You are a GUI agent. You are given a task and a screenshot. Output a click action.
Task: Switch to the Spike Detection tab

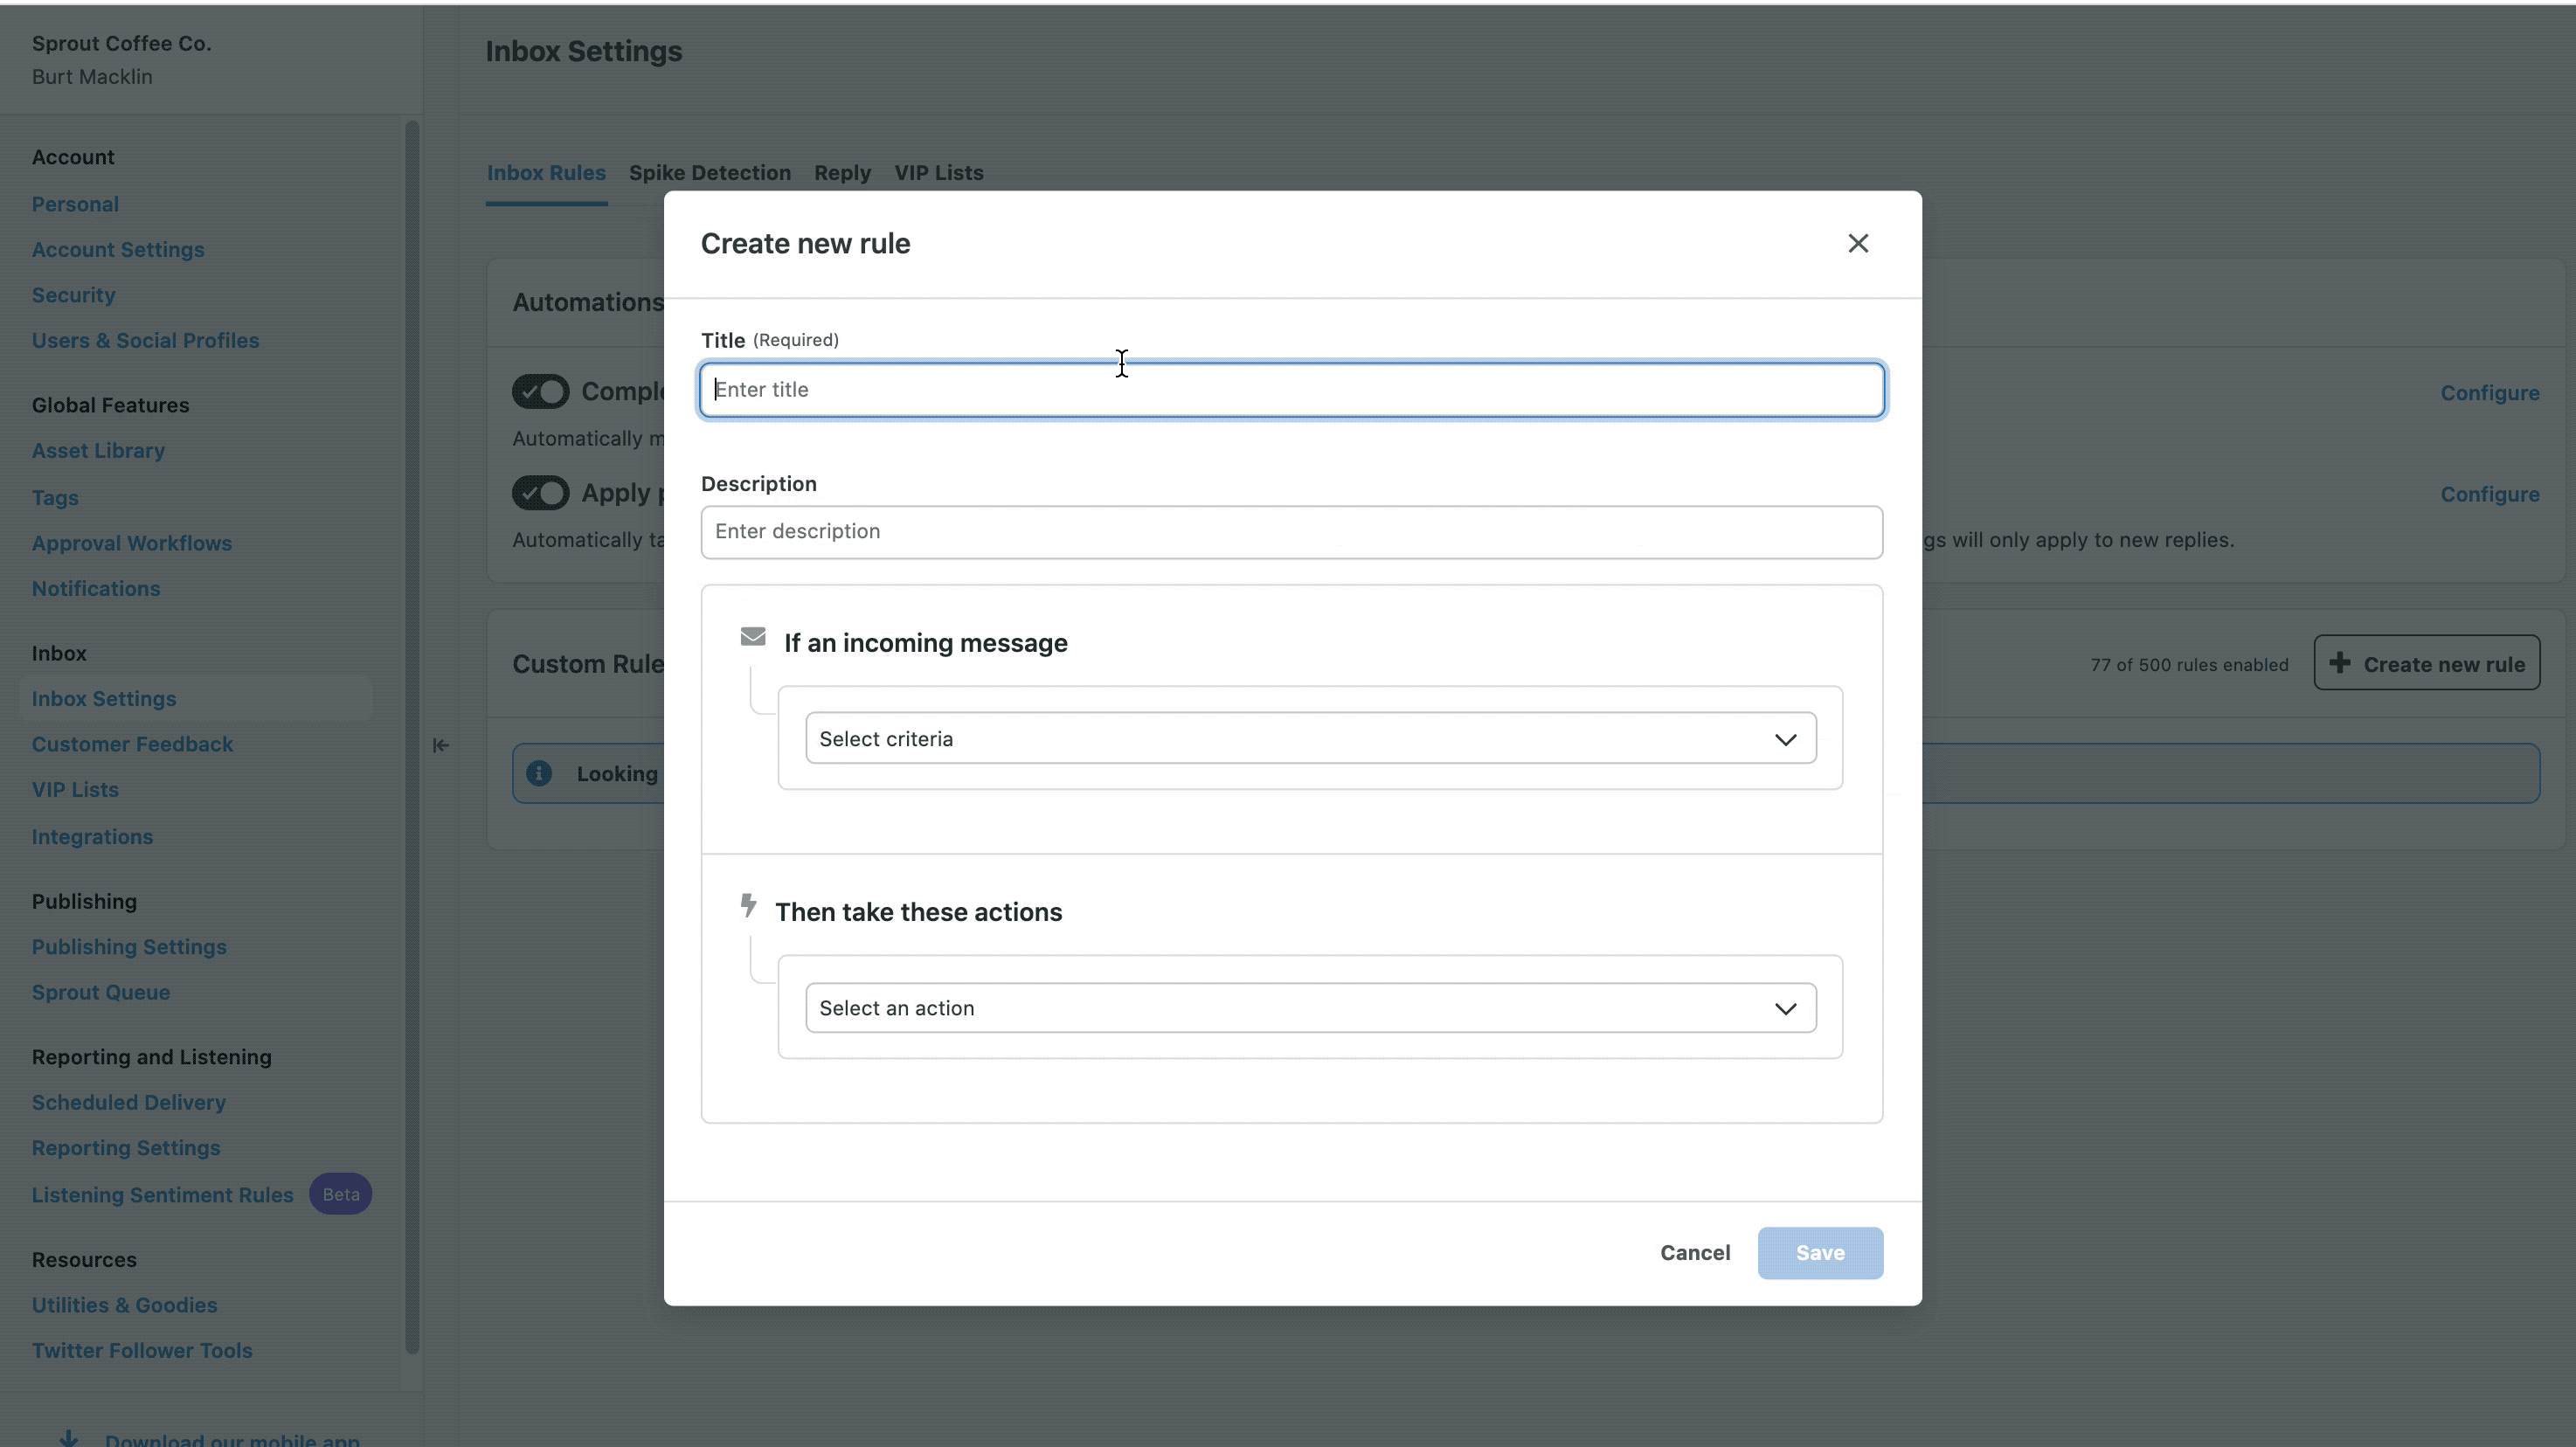[710, 173]
